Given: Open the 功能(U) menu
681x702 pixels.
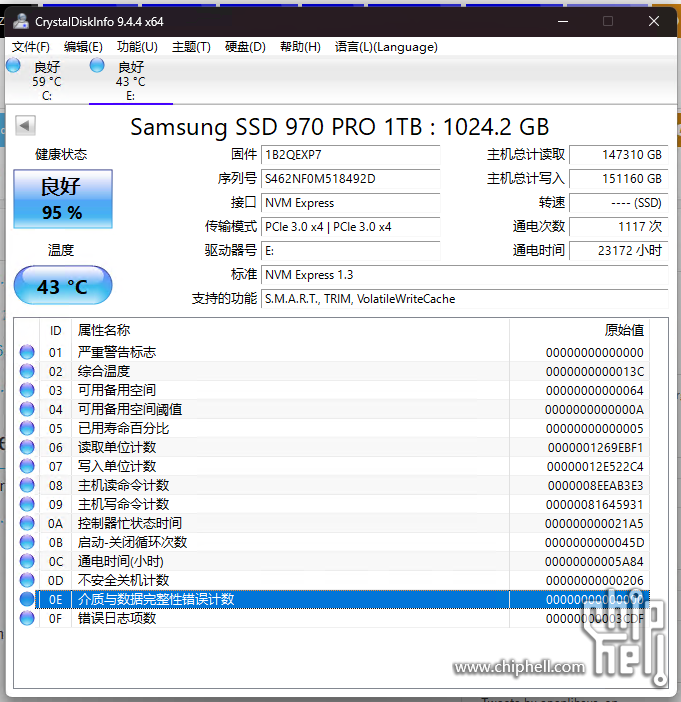Looking at the screenshot, I should click(137, 47).
